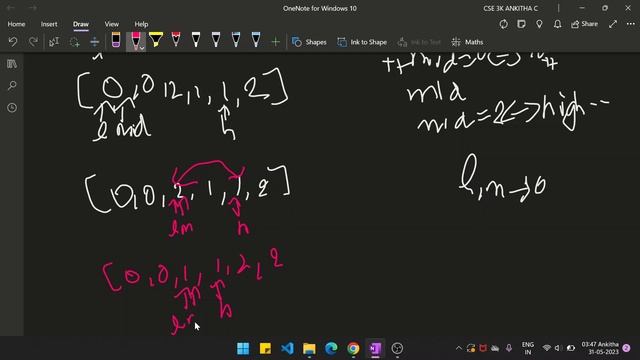The image size is (640, 360).
Task: Select the yellow highlighter
Action: pos(156,40)
